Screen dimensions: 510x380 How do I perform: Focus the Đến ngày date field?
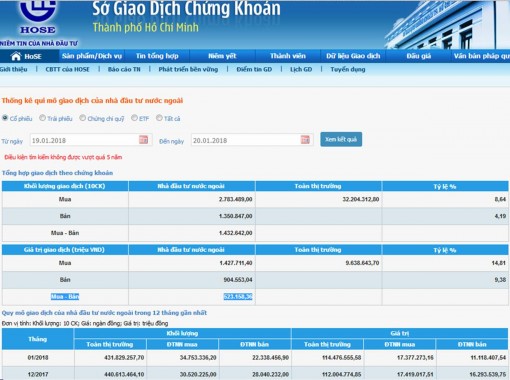coord(252,140)
